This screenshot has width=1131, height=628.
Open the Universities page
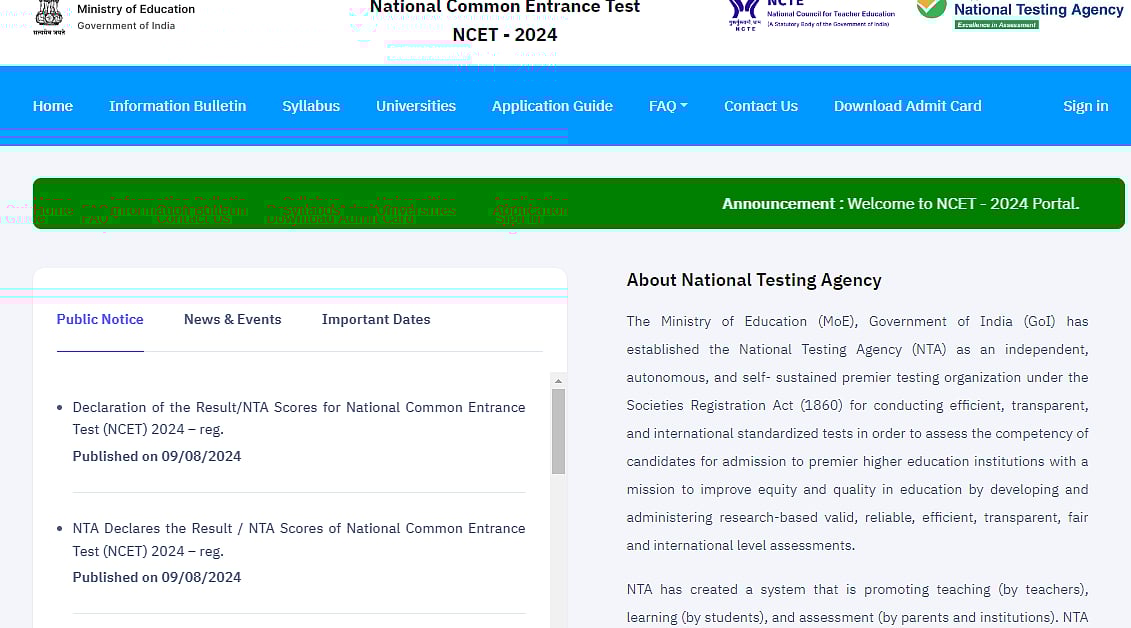click(x=416, y=106)
